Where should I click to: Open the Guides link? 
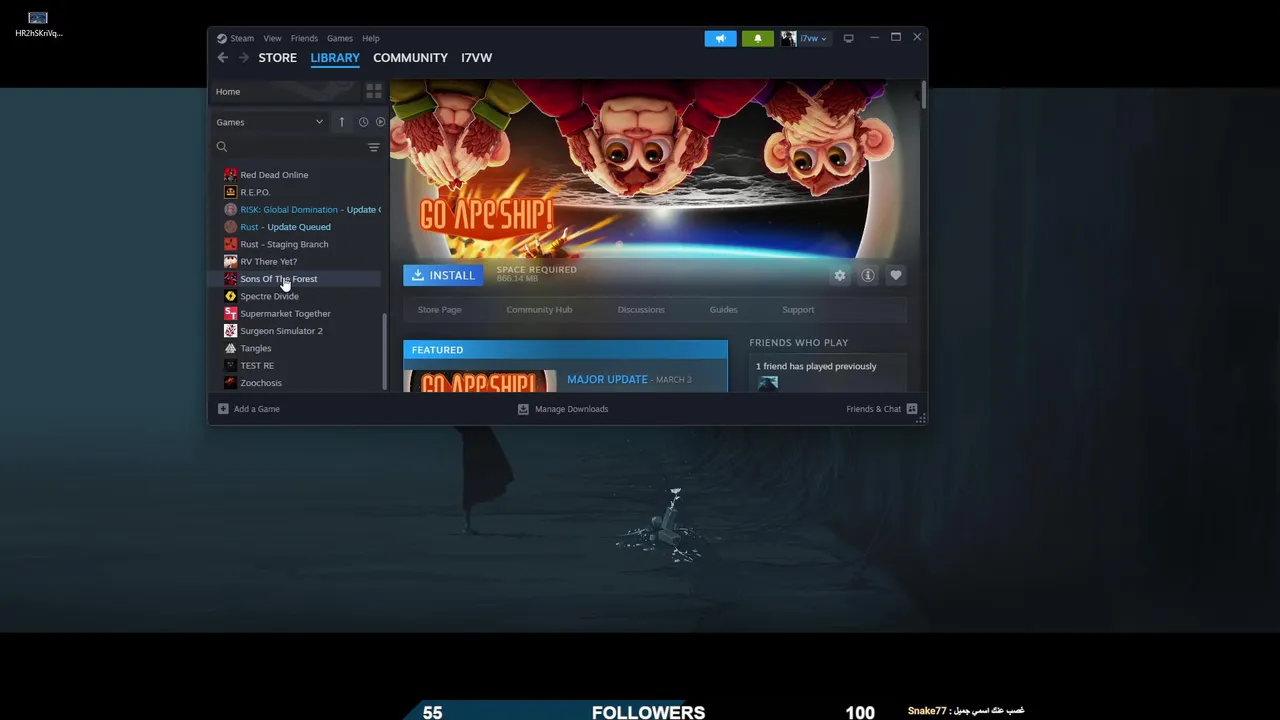pos(723,310)
